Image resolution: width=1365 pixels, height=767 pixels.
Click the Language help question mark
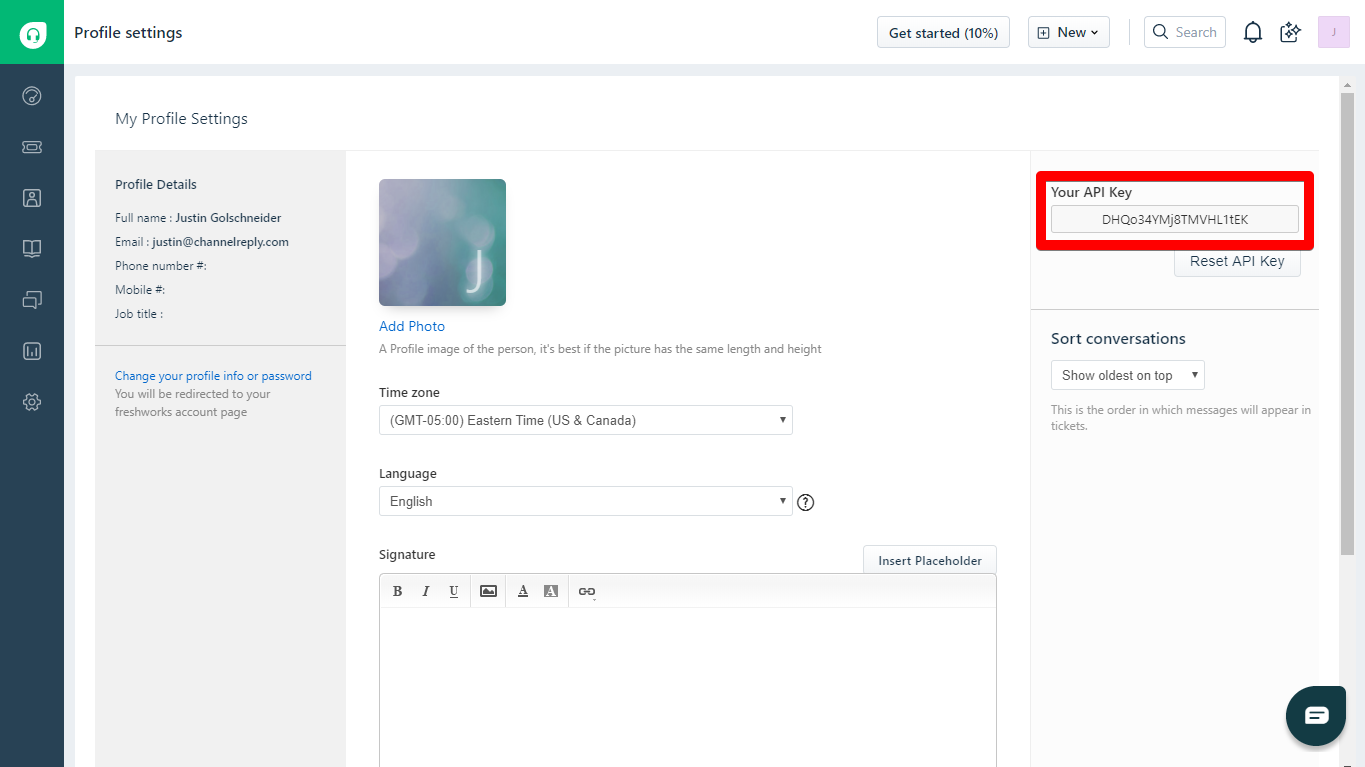pyautogui.click(x=806, y=502)
